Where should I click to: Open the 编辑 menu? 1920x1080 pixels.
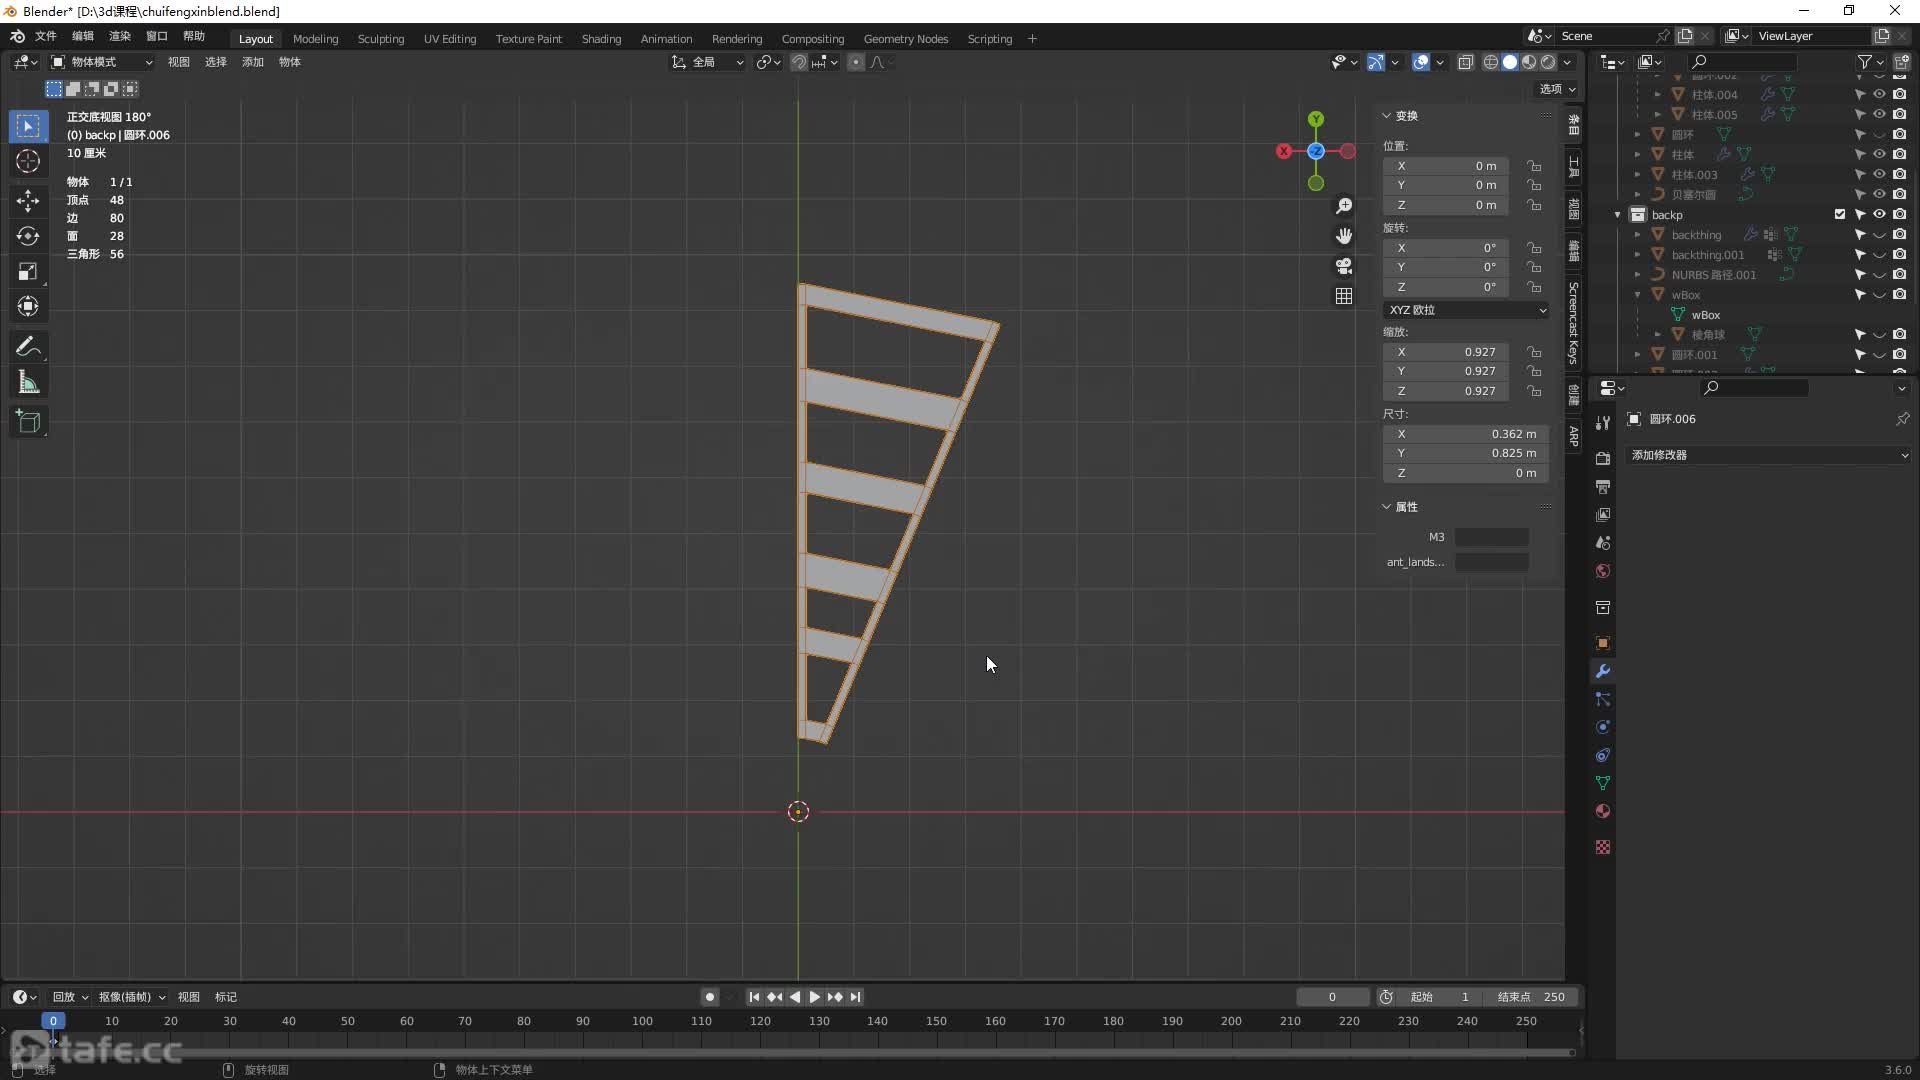(83, 36)
